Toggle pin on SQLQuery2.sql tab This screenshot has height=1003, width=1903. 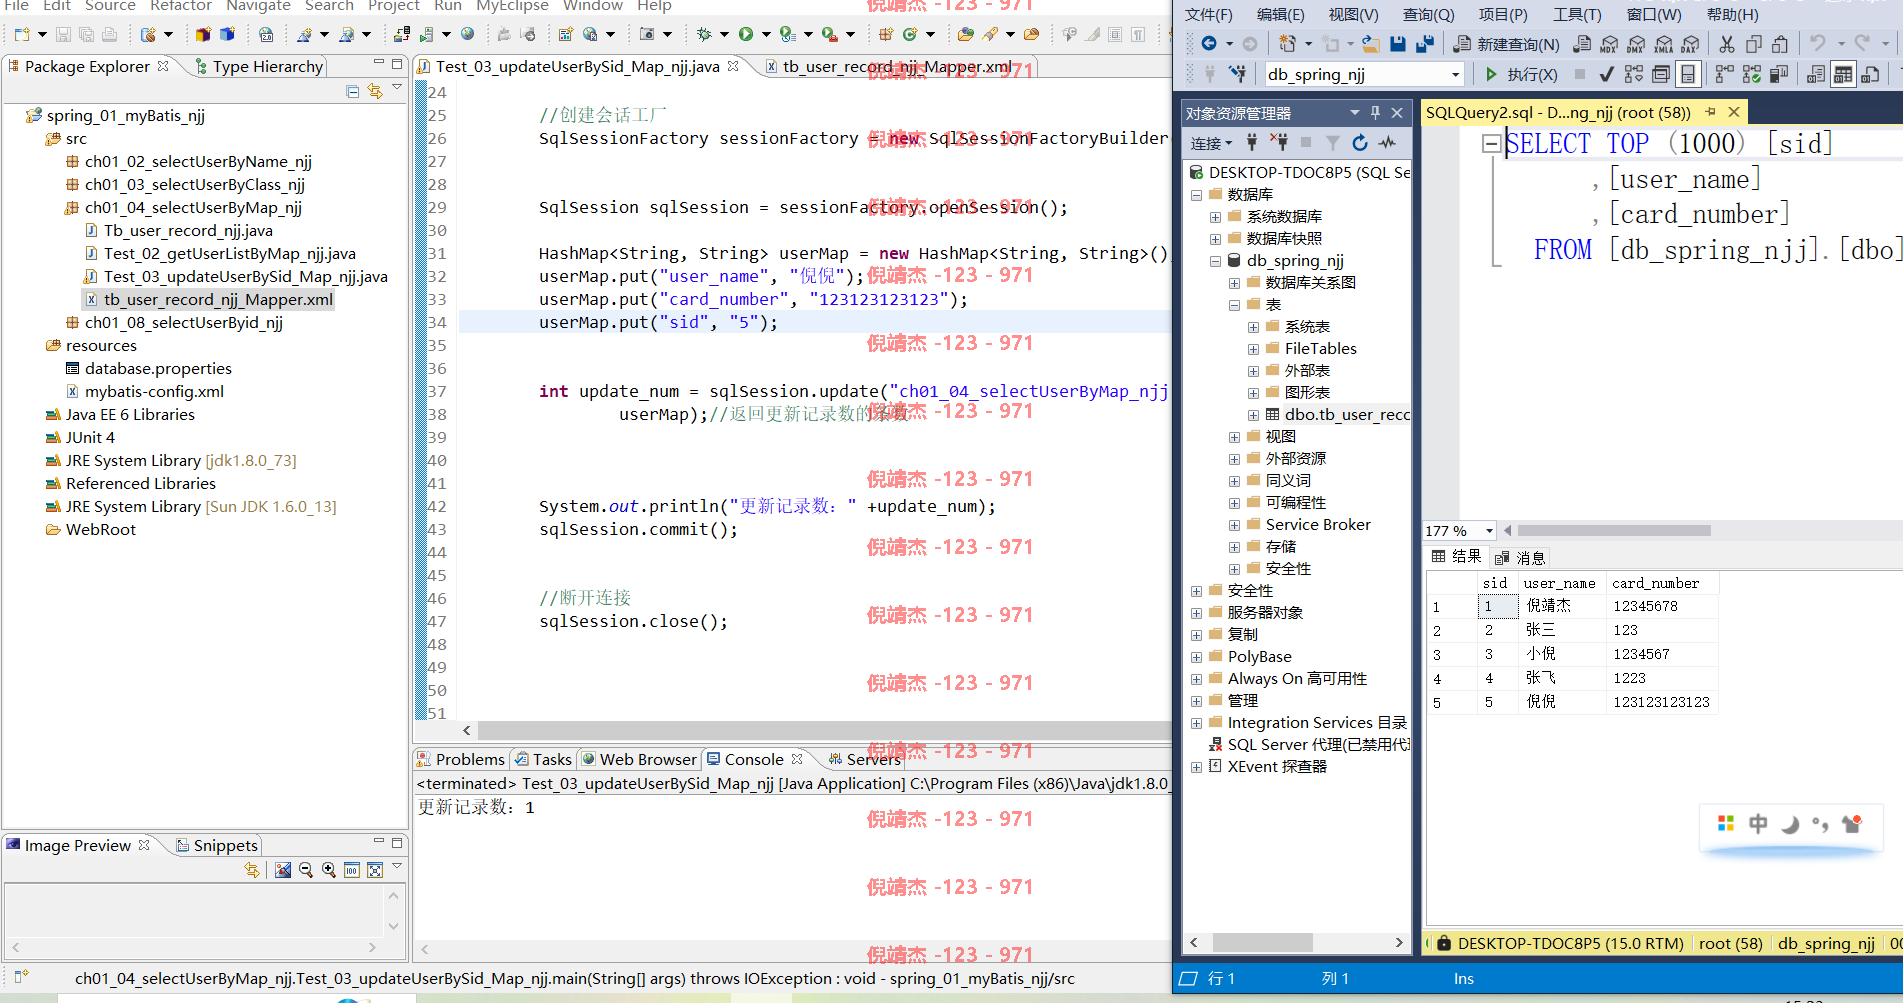[x=1711, y=112]
